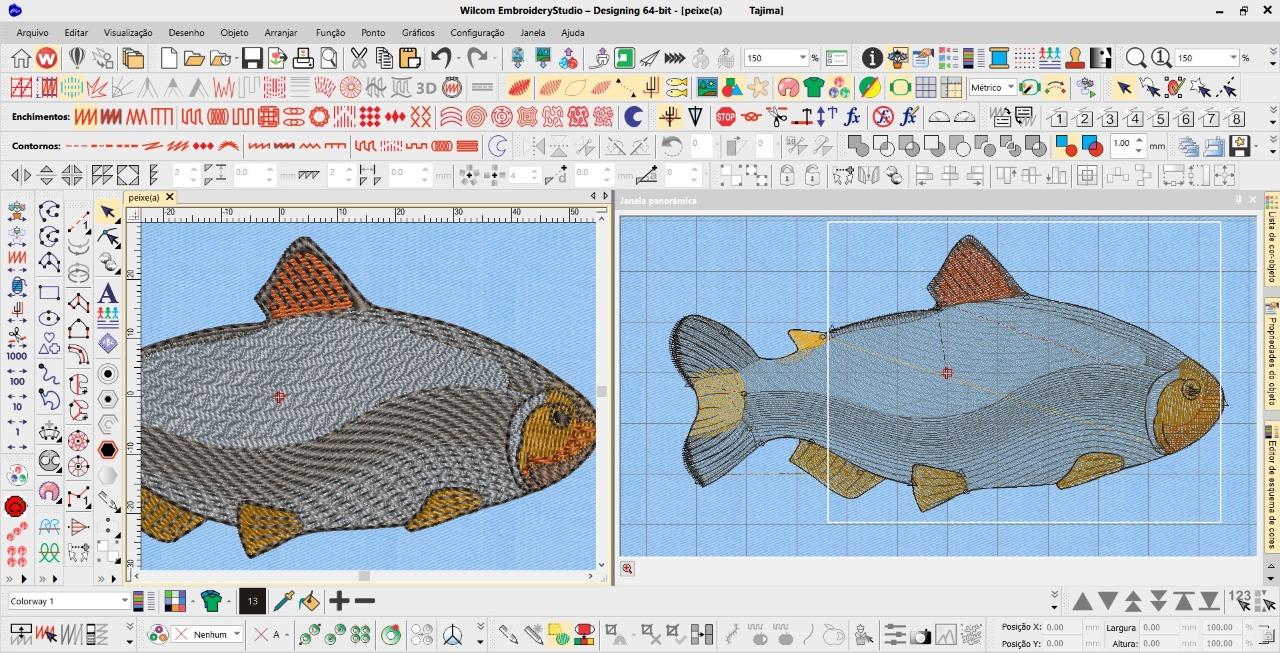Viewport: 1280px width, 653px height.
Task: Switch to the peixe(a) document tab
Action: pos(144,198)
